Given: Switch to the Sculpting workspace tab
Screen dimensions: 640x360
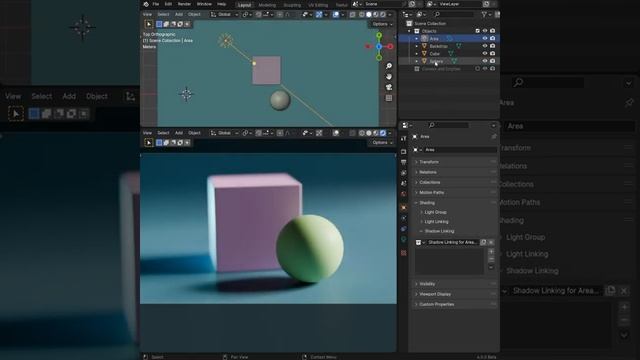Looking at the screenshot, I should [292, 5].
